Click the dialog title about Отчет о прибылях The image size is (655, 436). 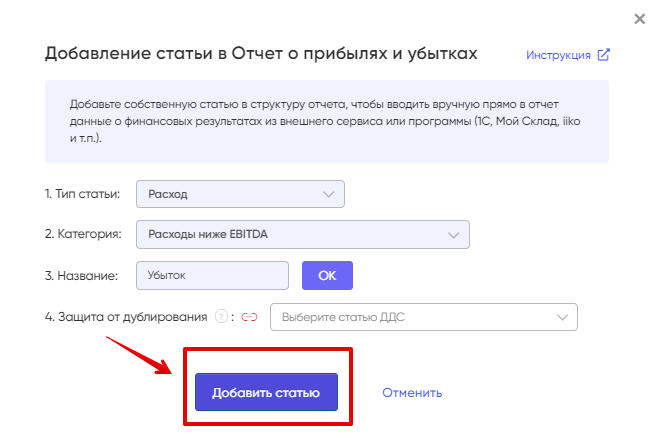pyautogui.click(x=261, y=53)
